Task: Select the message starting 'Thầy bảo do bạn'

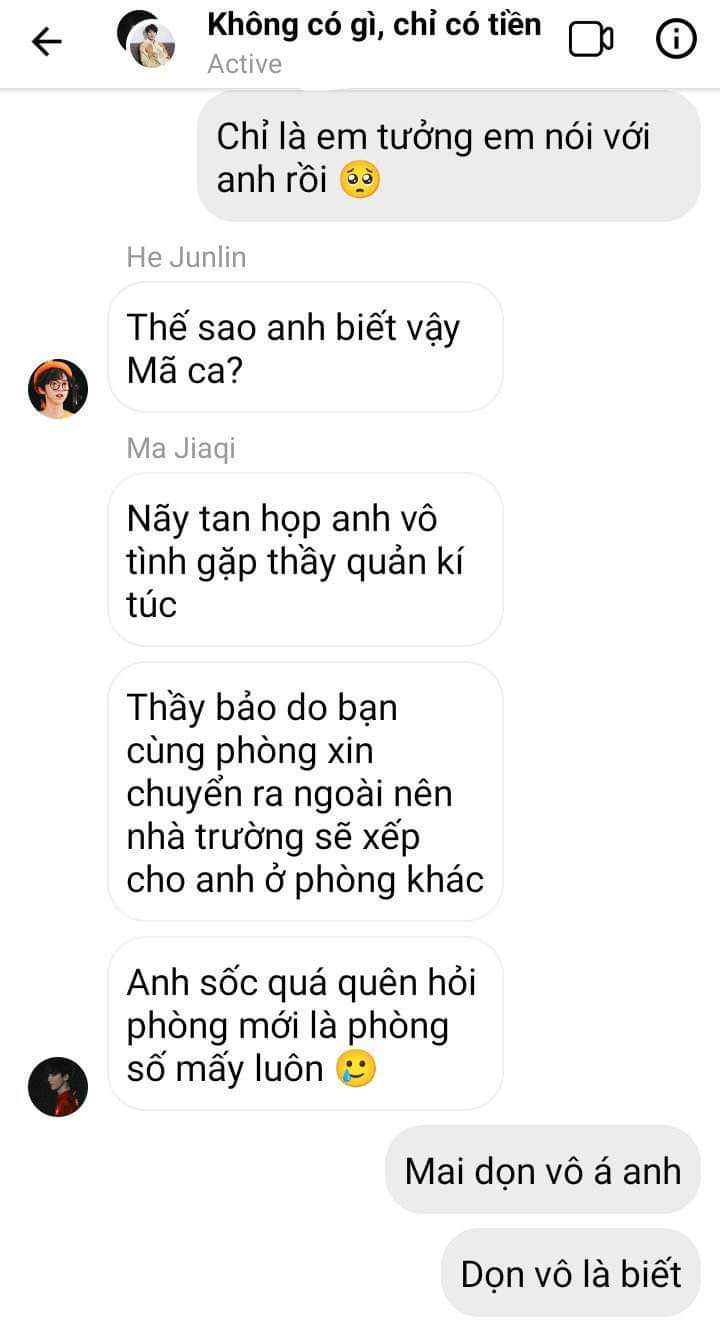Action: (305, 792)
